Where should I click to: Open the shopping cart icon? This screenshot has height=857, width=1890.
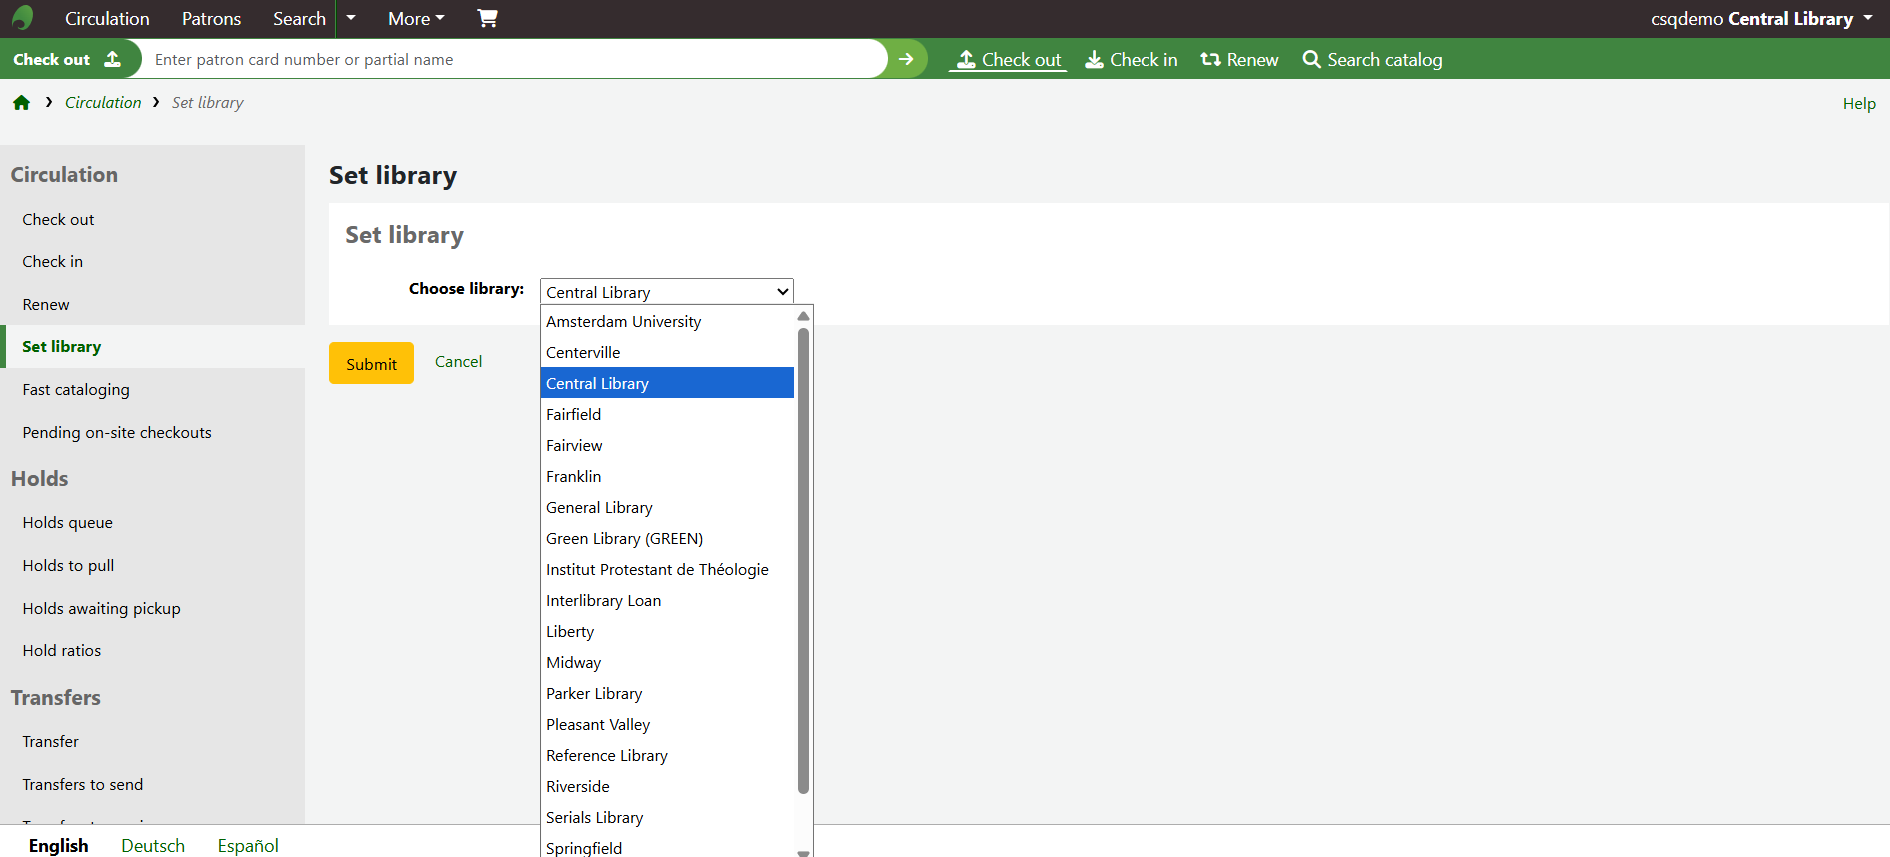click(487, 18)
